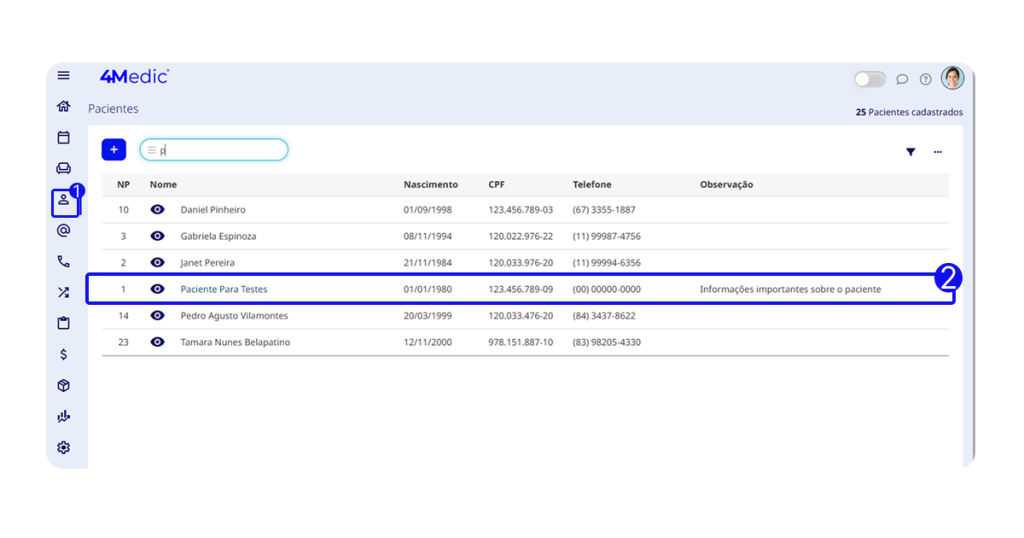Screen dimensions: 1024x538
Task: Click the phone icon in sidebar
Action: pos(64,262)
